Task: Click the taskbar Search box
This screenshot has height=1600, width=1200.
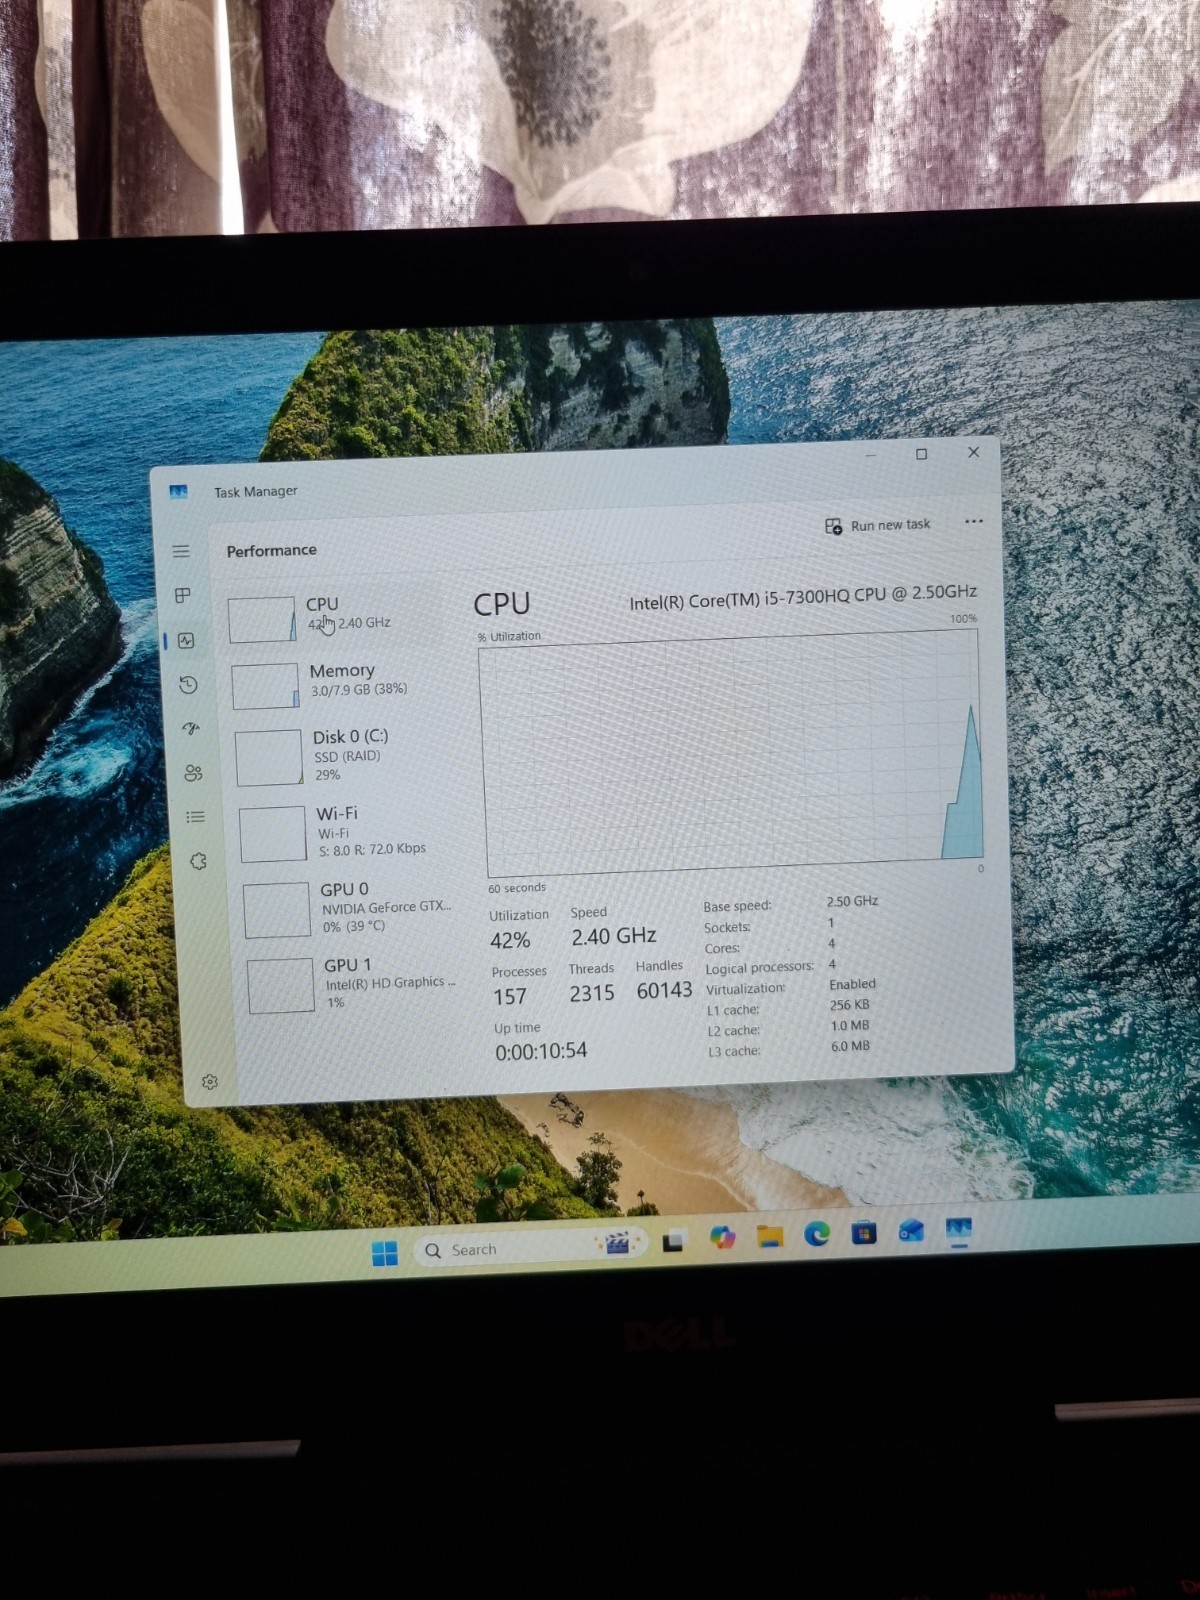Action: [531, 1247]
